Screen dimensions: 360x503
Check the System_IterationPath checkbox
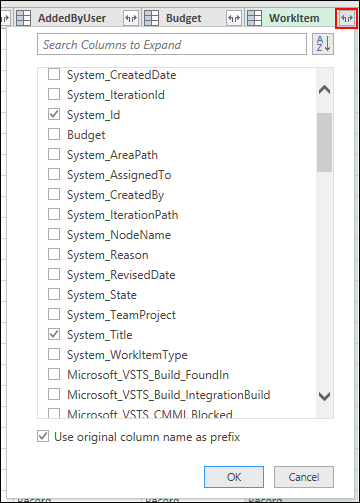54,214
